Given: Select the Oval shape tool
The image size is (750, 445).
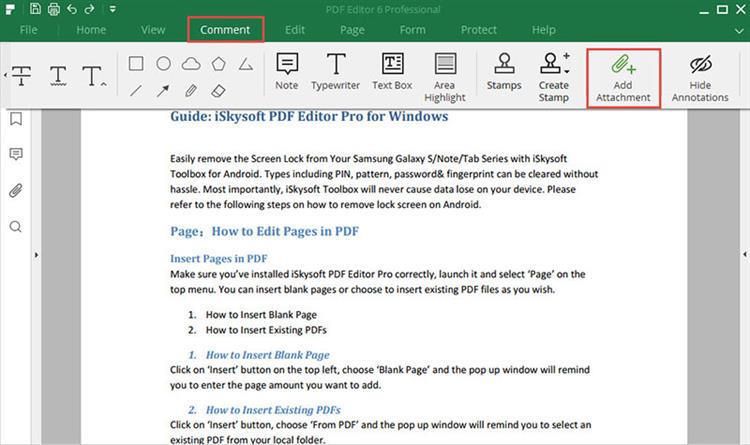Looking at the screenshot, I should tap(164, 63).
